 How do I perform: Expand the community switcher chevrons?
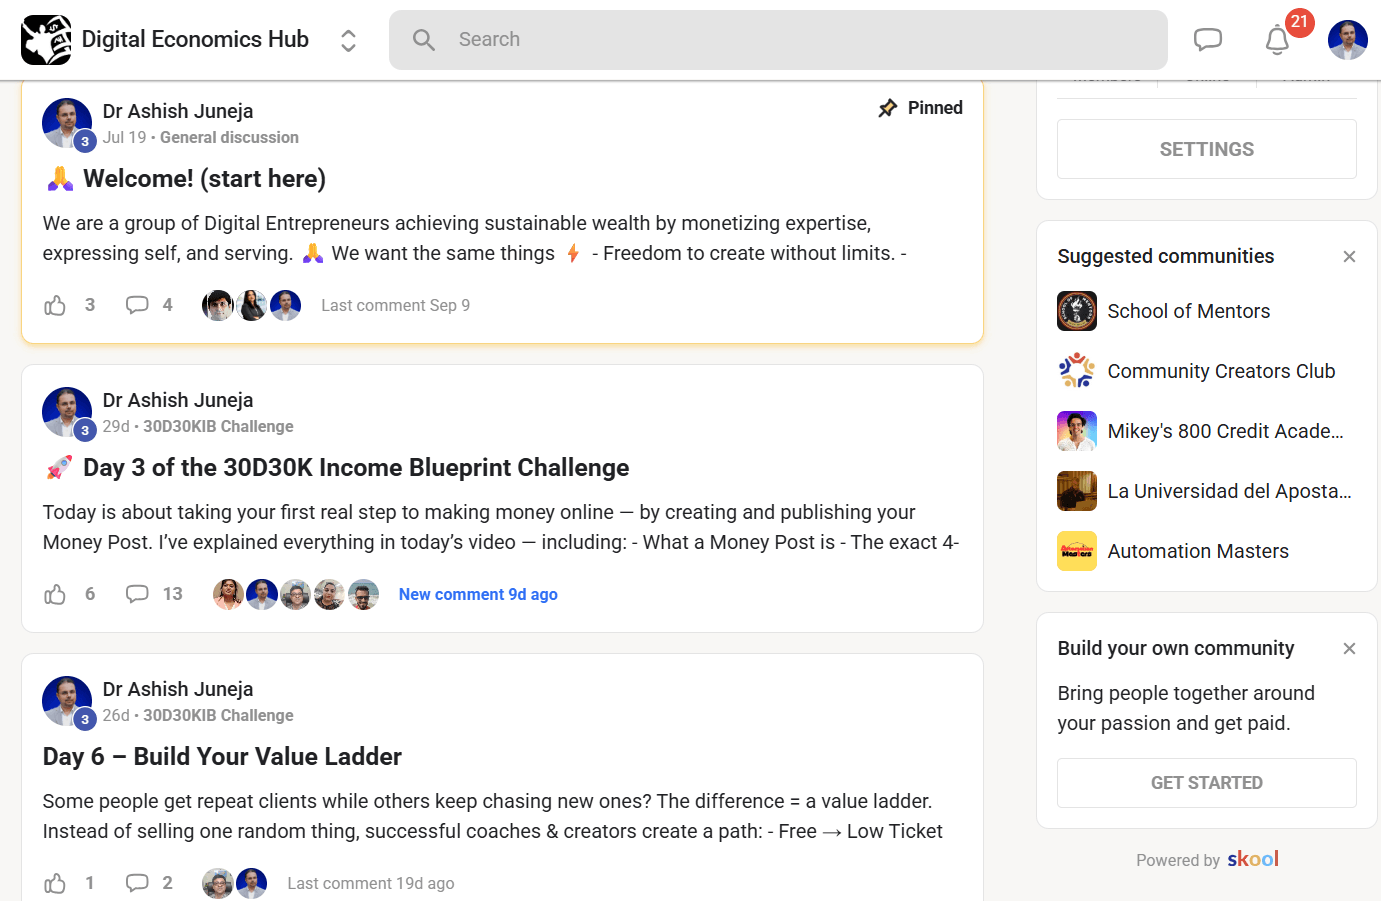click(x=348, y=40)
